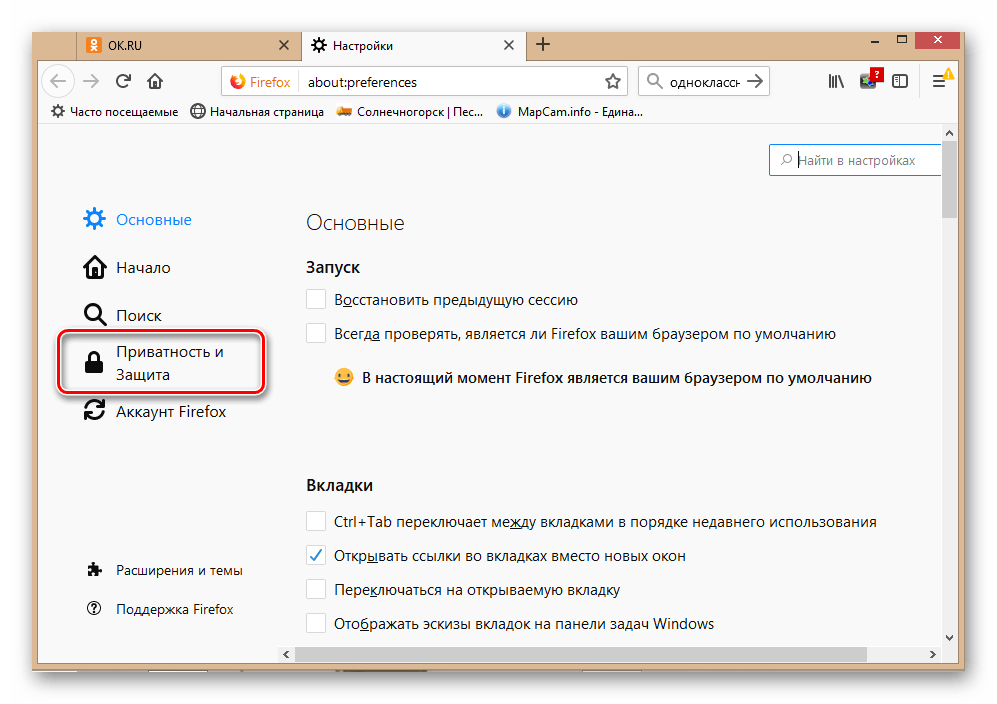Expand the Часто посещаемые bookmarks folder
Viewport: 997px width, 704px height.
118,111
